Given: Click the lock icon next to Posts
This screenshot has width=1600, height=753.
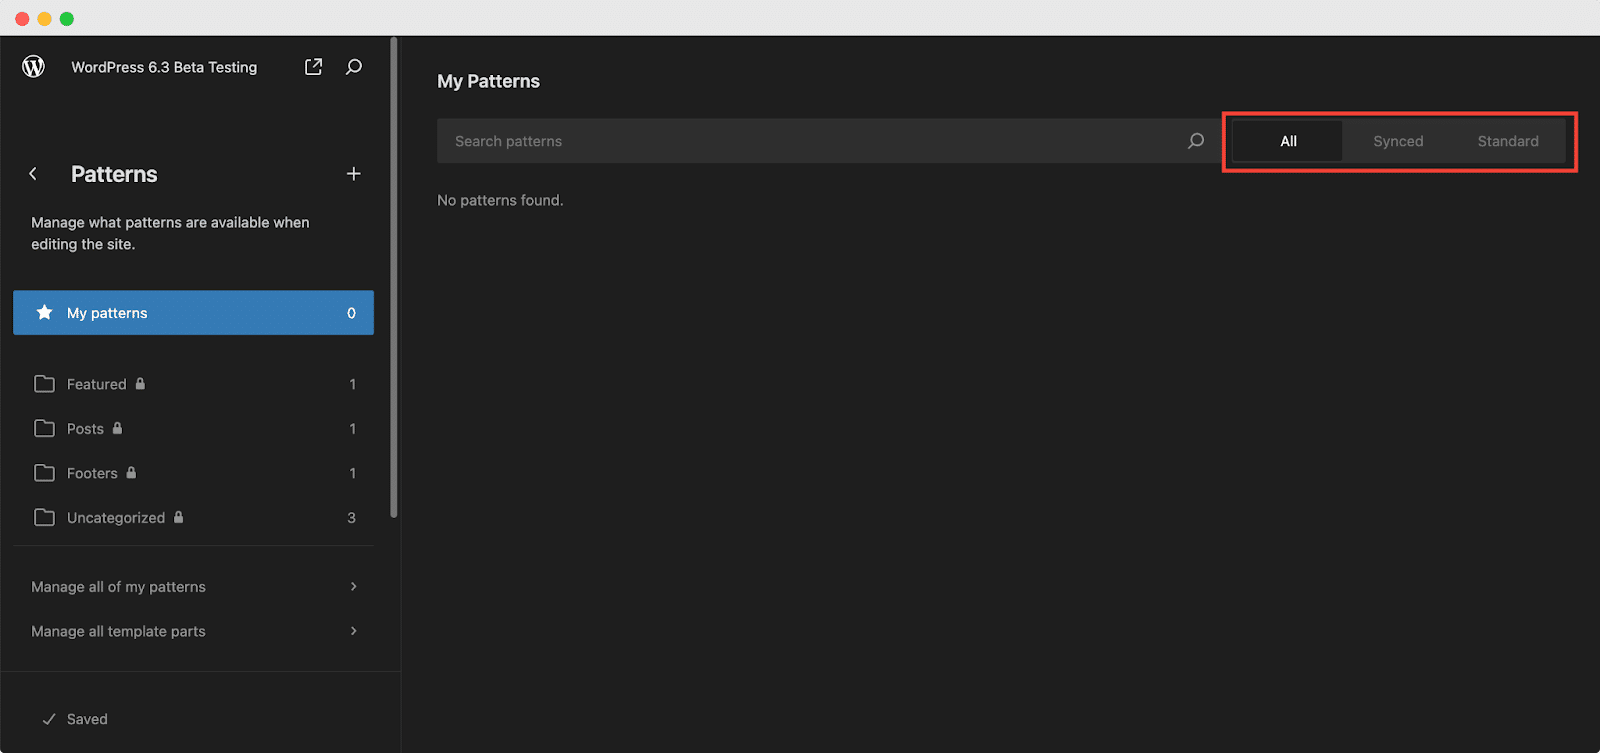Looking at the screenshot, I should point(117,428).
